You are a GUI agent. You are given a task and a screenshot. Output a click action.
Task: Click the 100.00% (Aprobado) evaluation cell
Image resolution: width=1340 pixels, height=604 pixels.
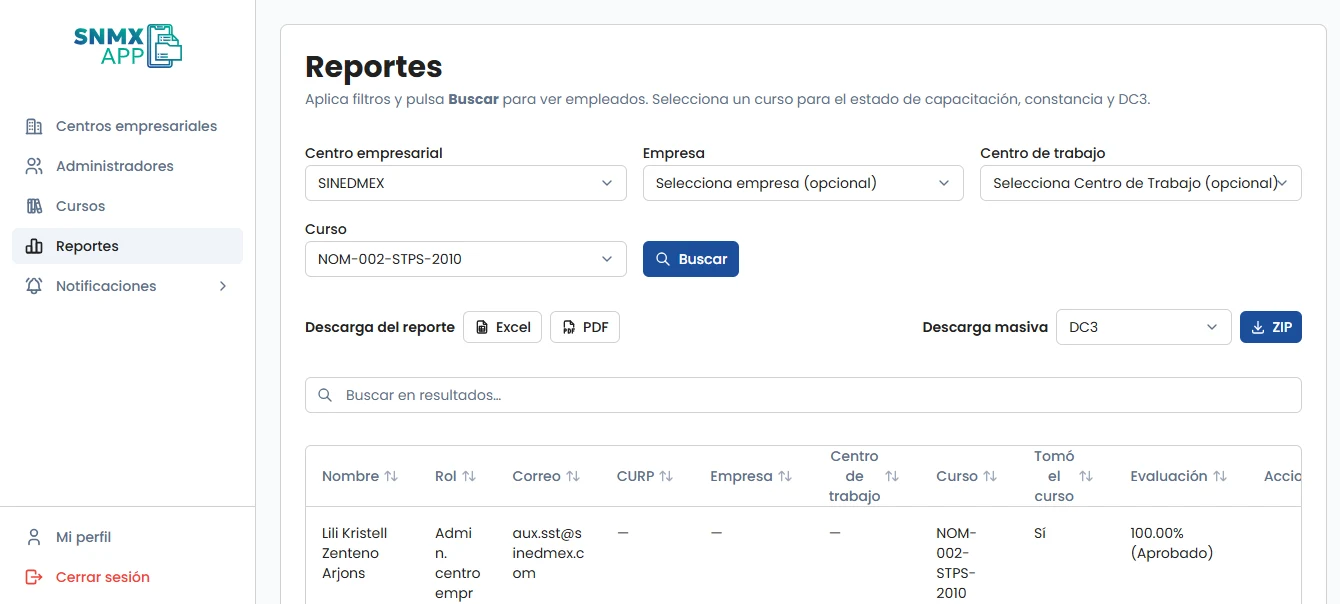pos(1171,543)
